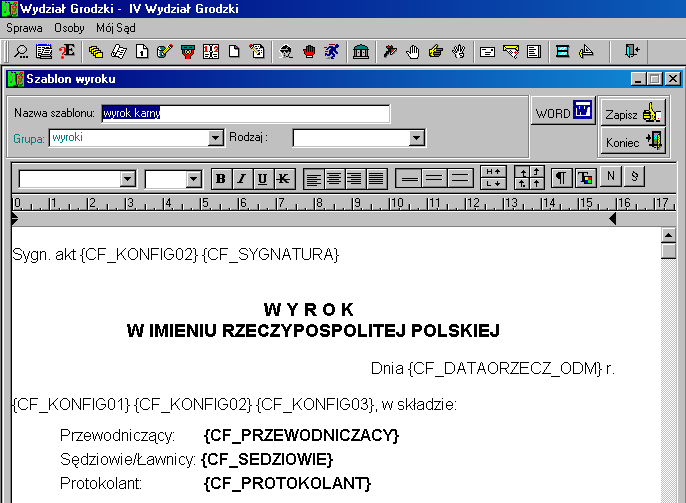Click the teal striped bars icon
Viewport: 686px width, 503px height.
click(563, 52)
